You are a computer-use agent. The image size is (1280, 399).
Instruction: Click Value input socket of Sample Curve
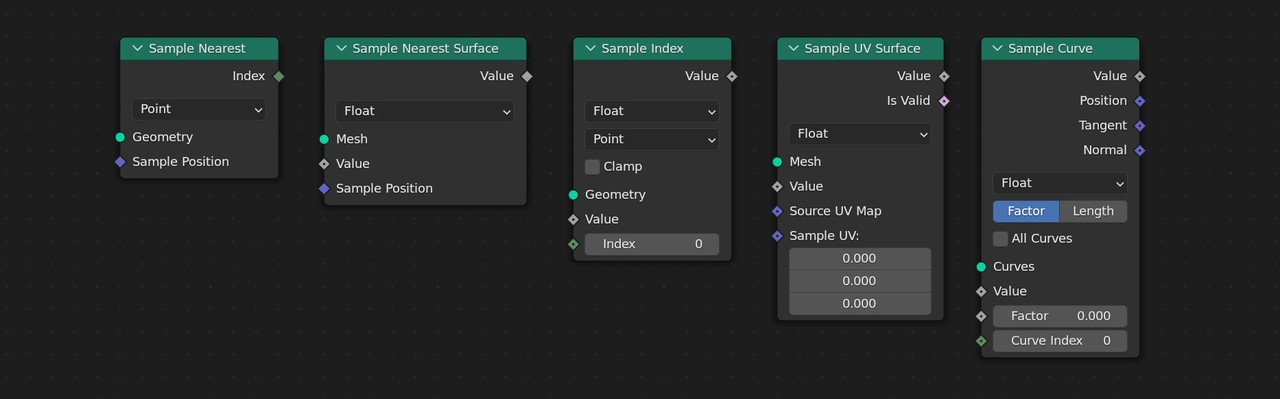click(x=981, y=291)
